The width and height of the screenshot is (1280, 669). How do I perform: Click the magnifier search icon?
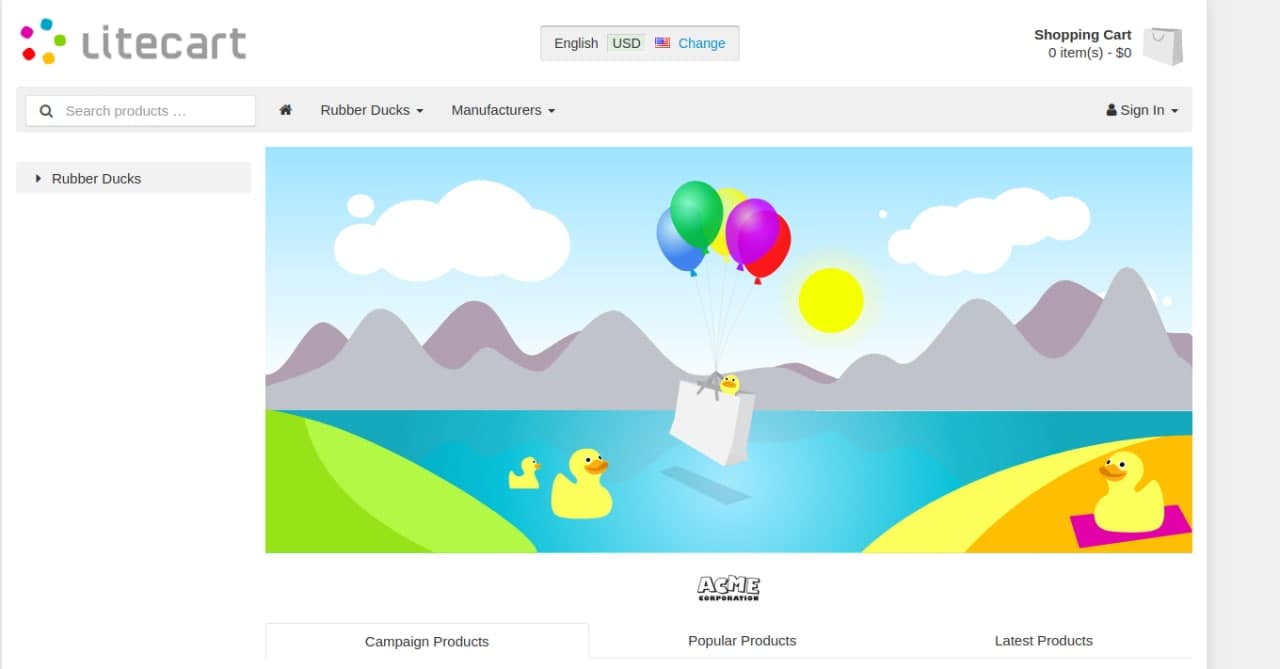pos(46,111)
